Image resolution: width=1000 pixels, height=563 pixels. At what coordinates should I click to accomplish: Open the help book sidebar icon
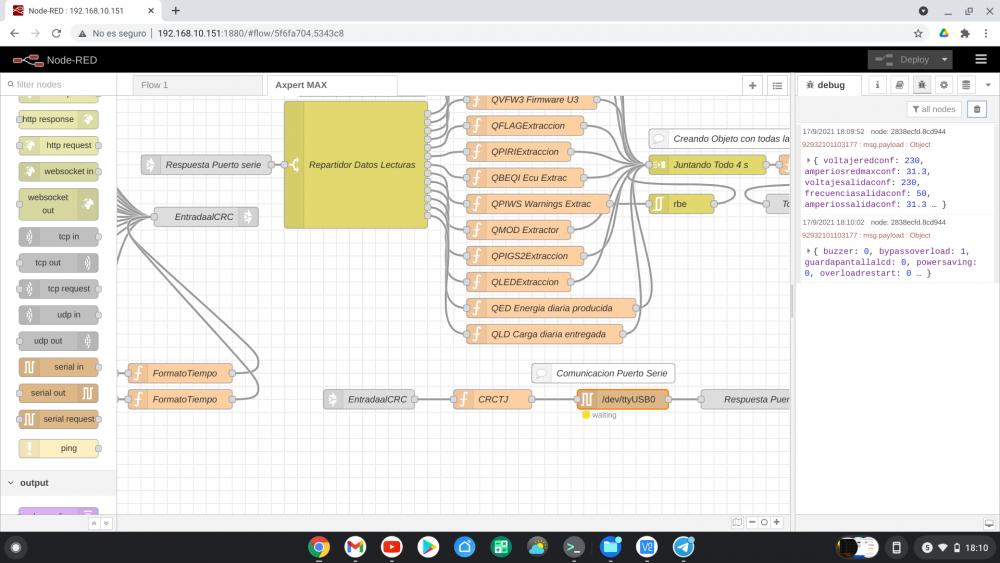coord(899,85)
